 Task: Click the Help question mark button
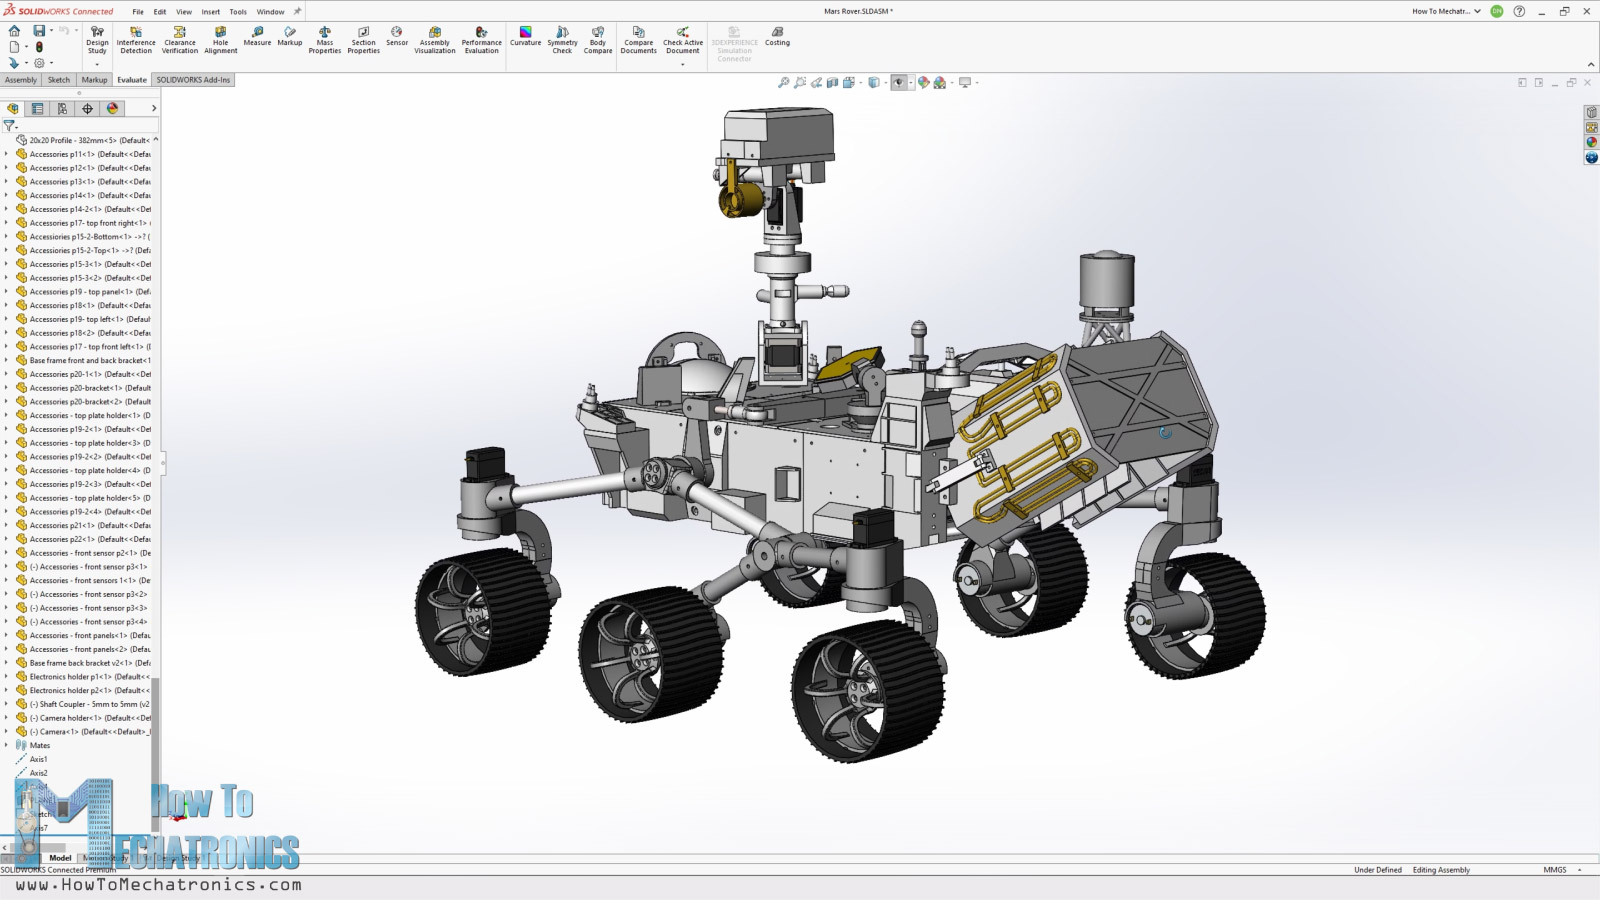1517,11
